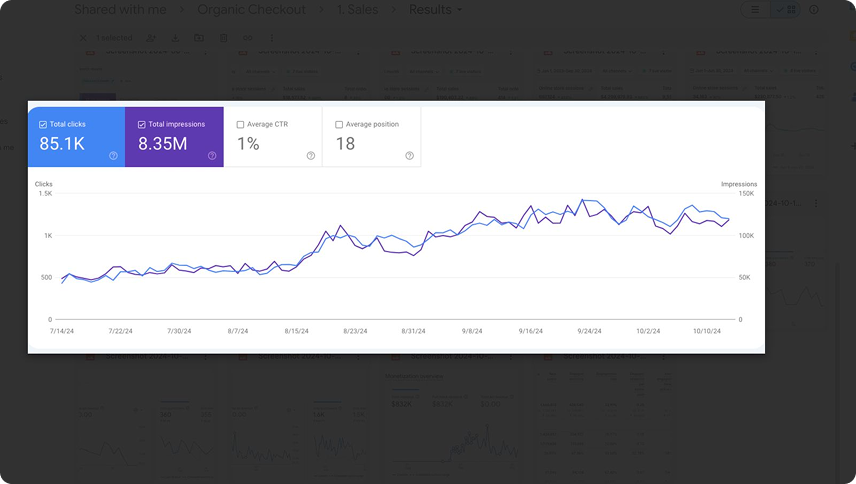Clear the file selection with X icon

83,38
